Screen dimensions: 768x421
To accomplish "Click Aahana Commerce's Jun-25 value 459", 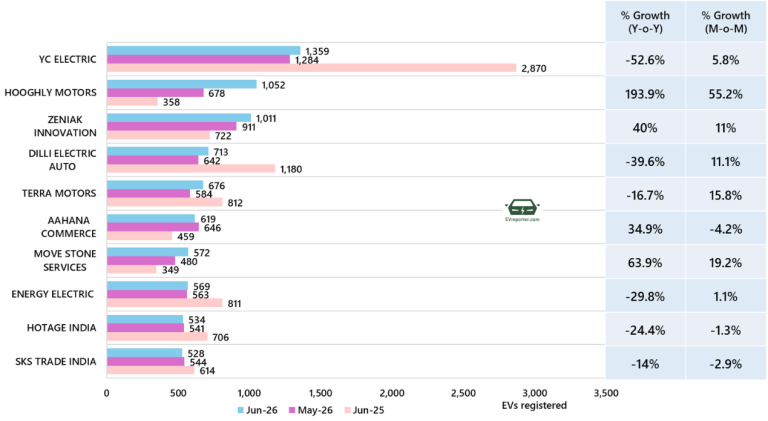I will coord(186,237).
